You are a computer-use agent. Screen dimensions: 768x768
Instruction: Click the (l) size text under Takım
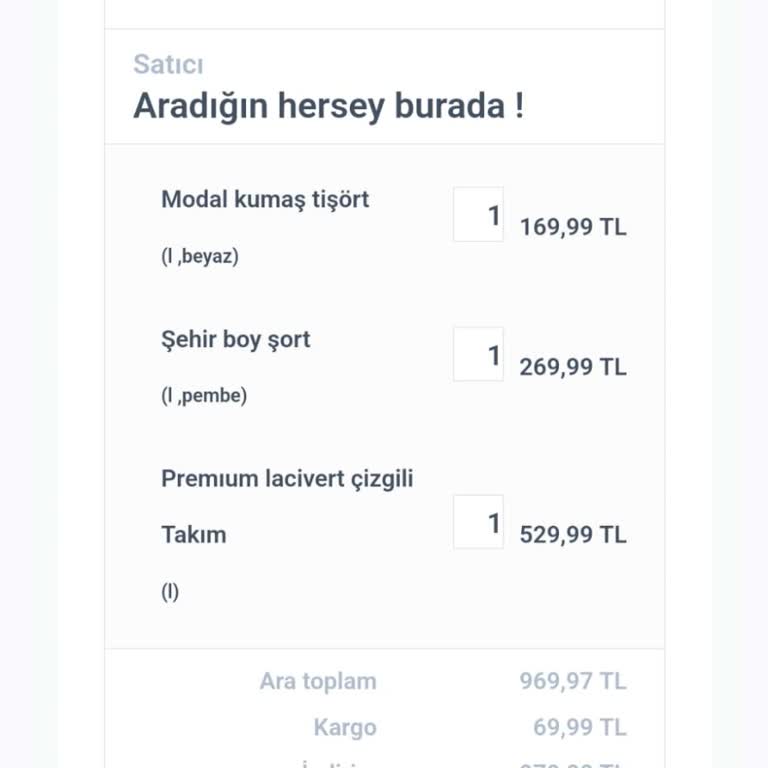tap(170, 591)
